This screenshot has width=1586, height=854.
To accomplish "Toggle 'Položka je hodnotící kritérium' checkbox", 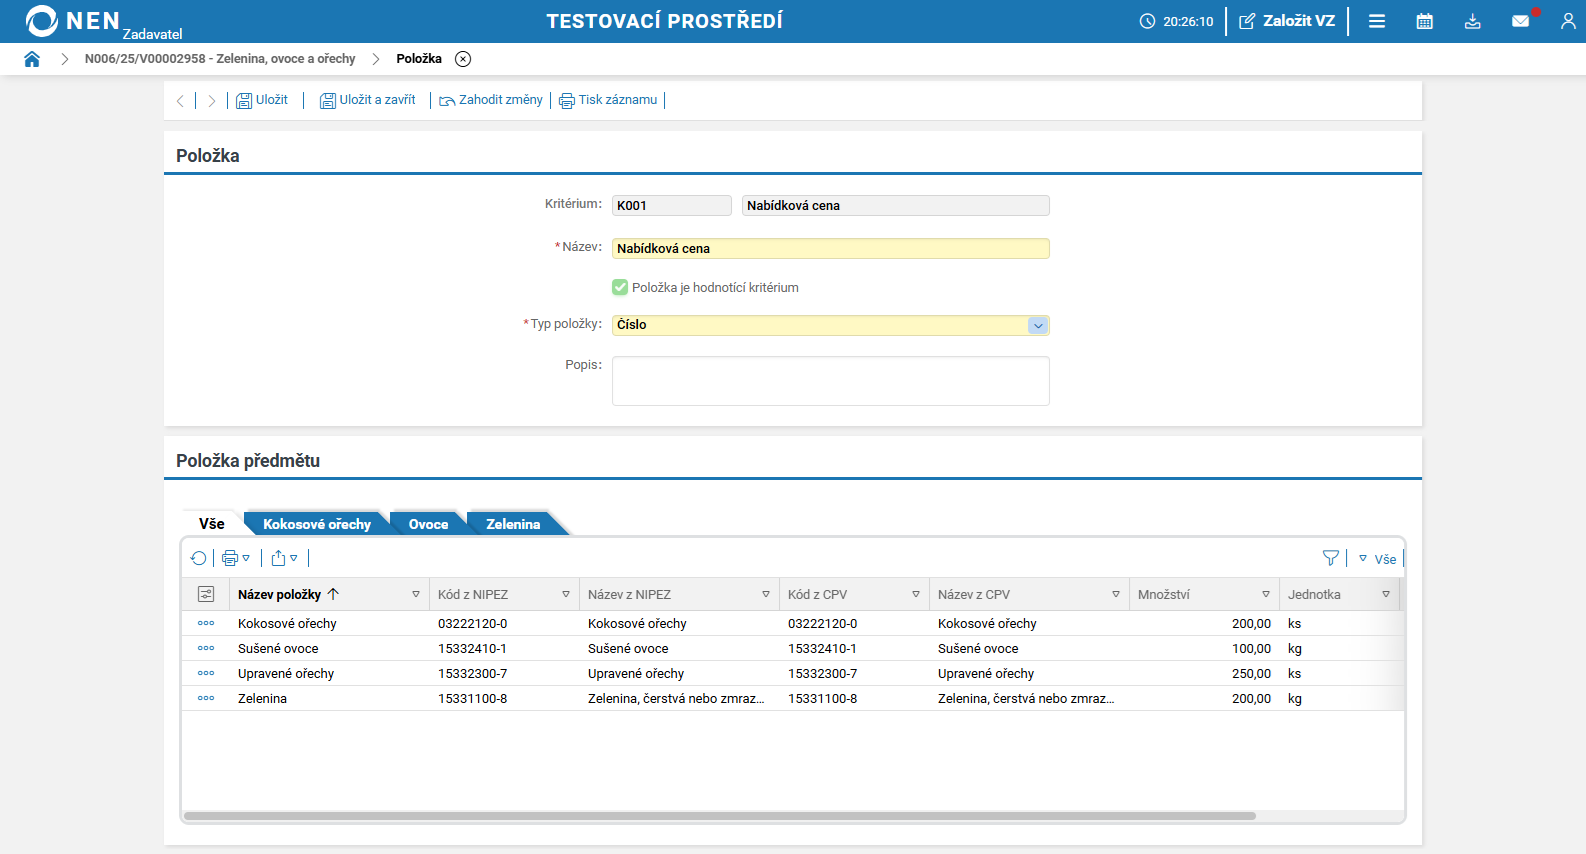I will pos(620,287).
